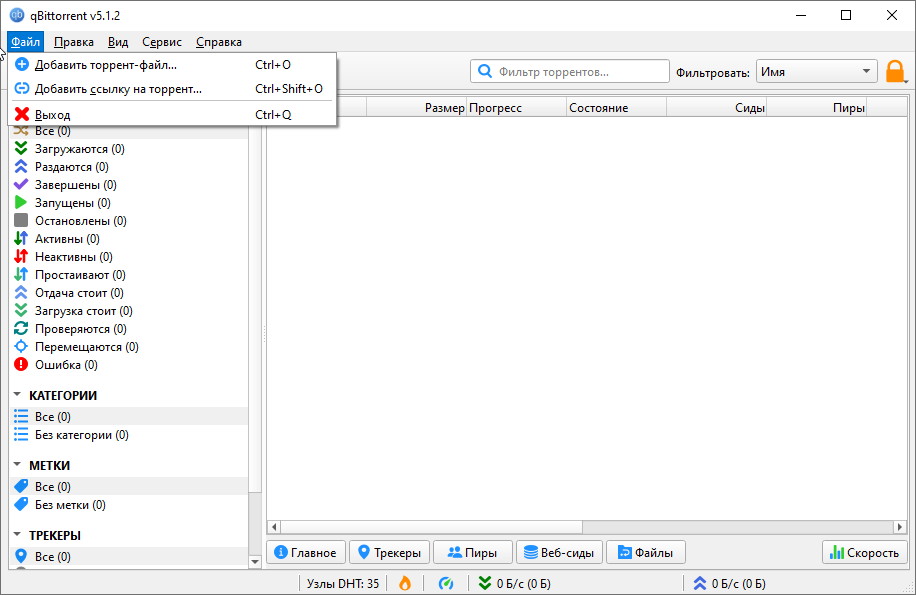This screenshot has width=916, height=595.
Task: Click list icon beside Без категории
Action: click(x=21, y=434)
